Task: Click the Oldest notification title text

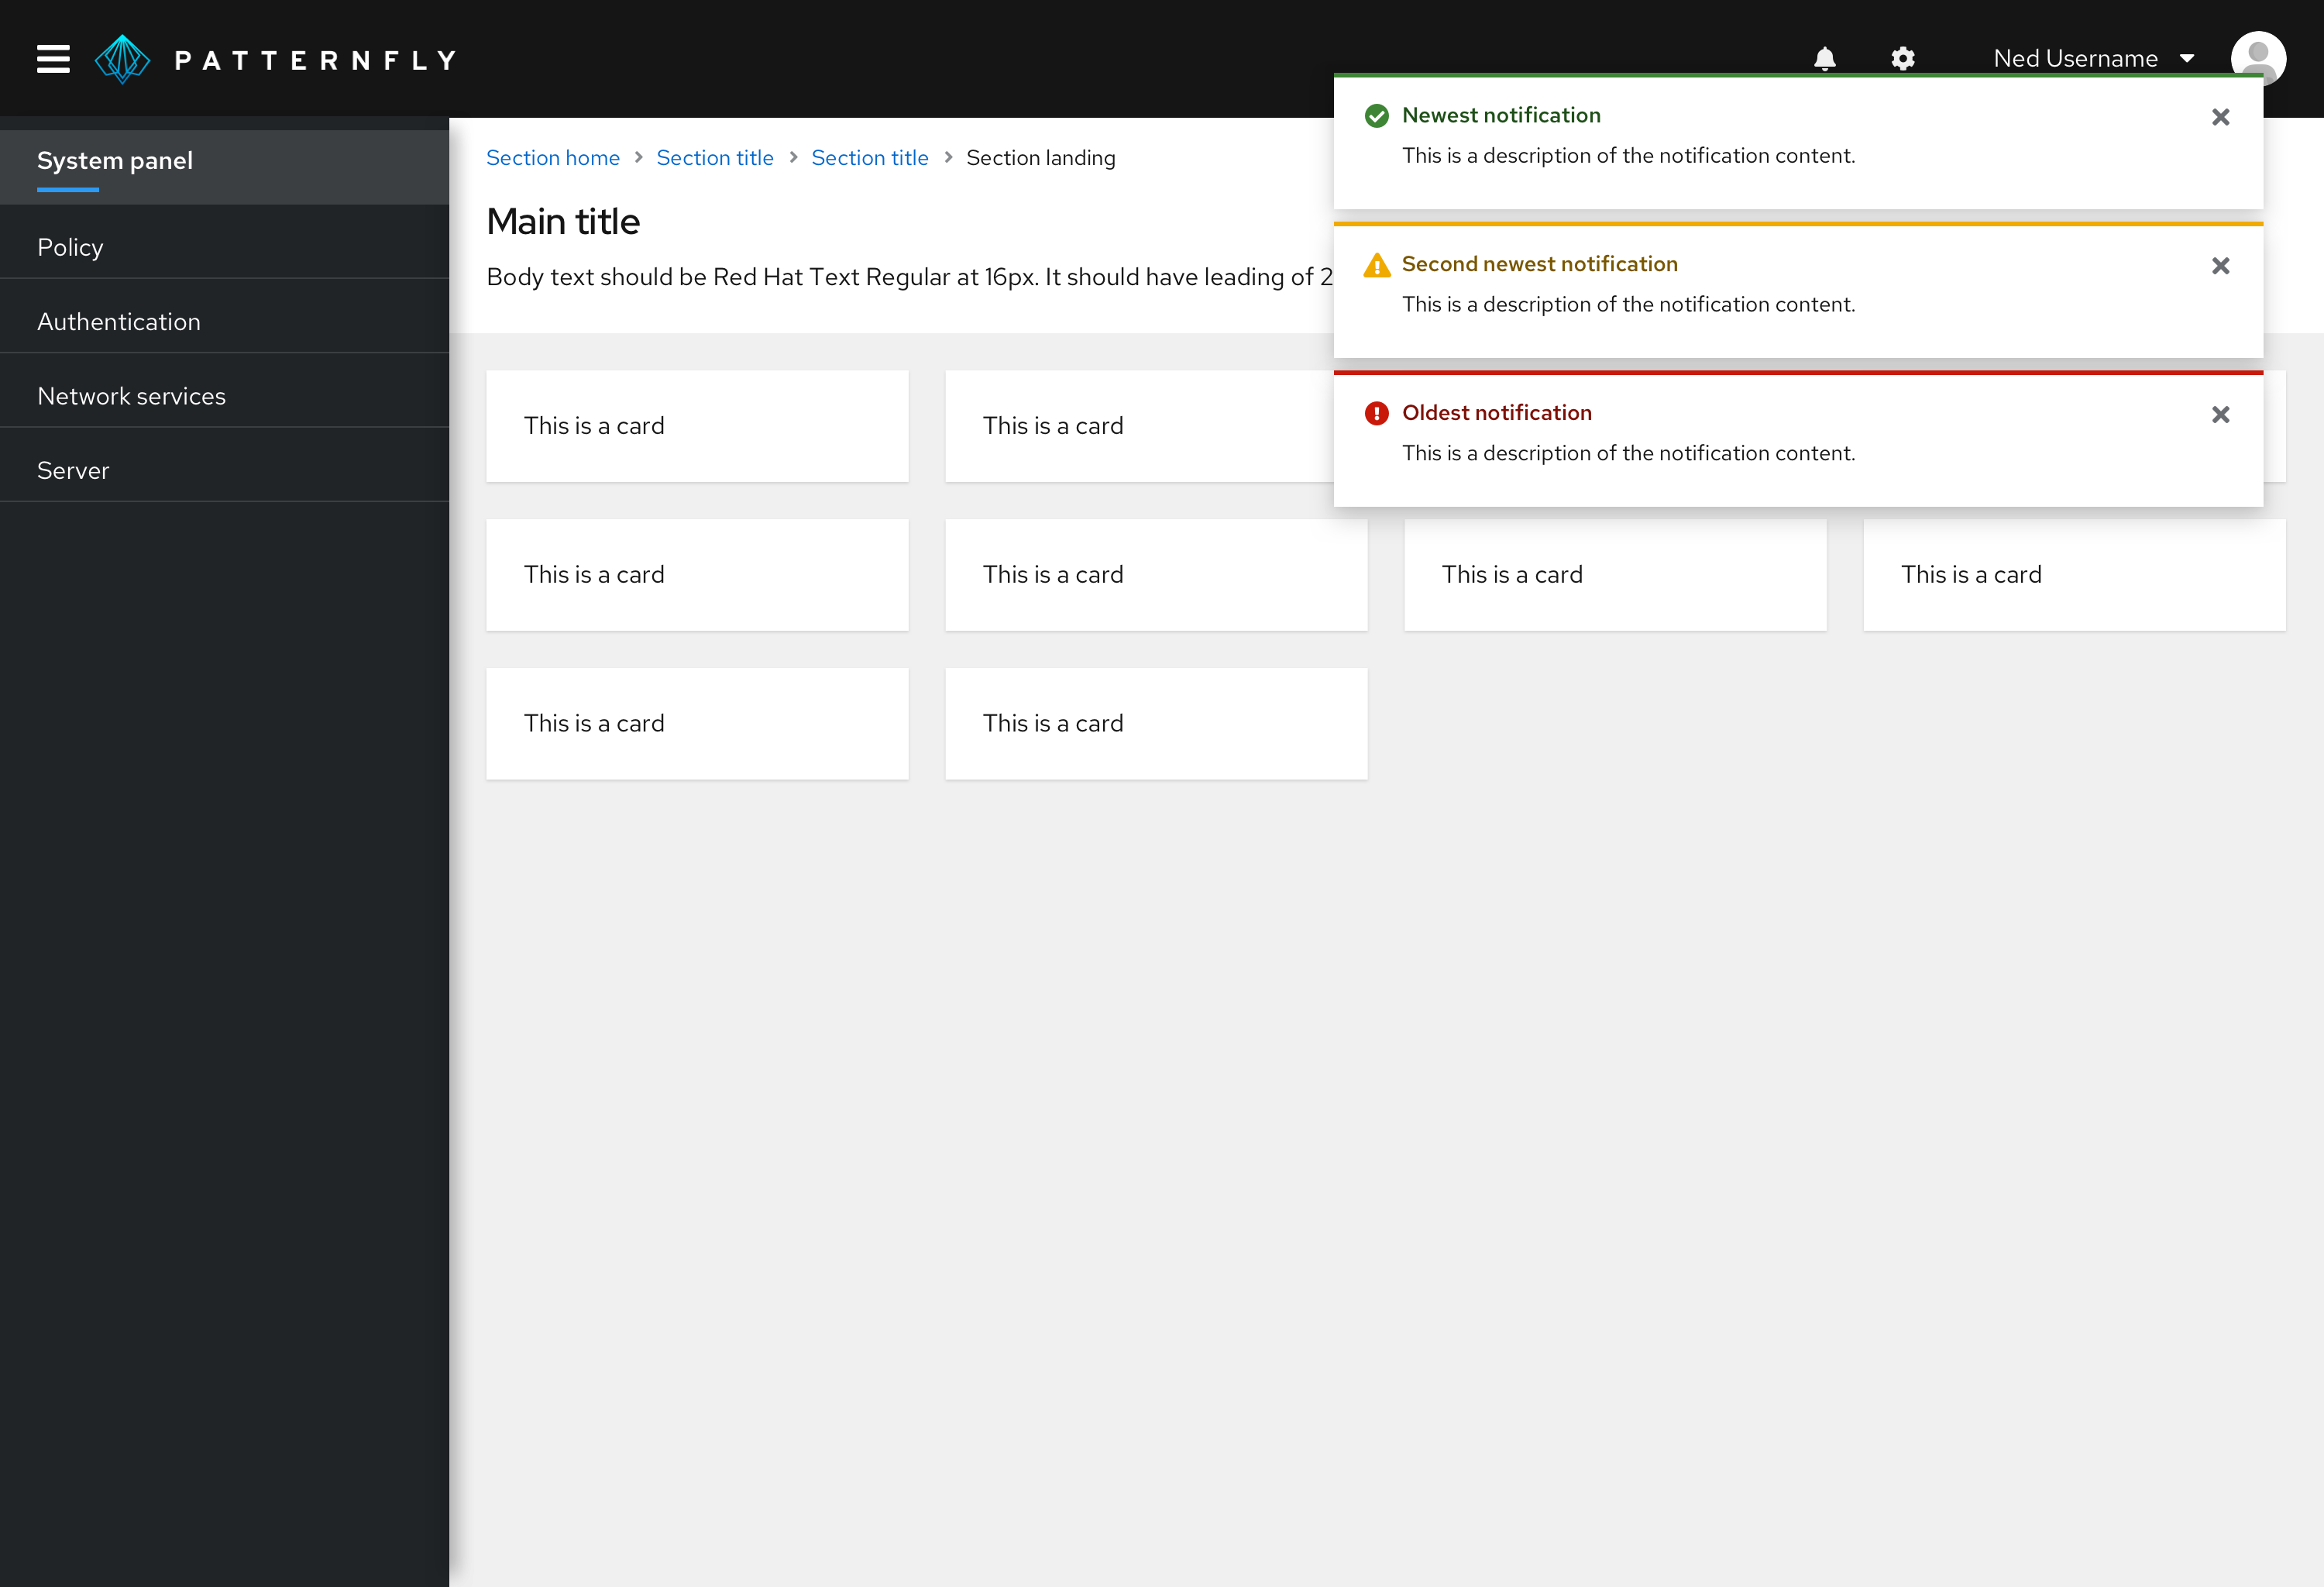Action: pyautogui.click(x=1496, y=413)
